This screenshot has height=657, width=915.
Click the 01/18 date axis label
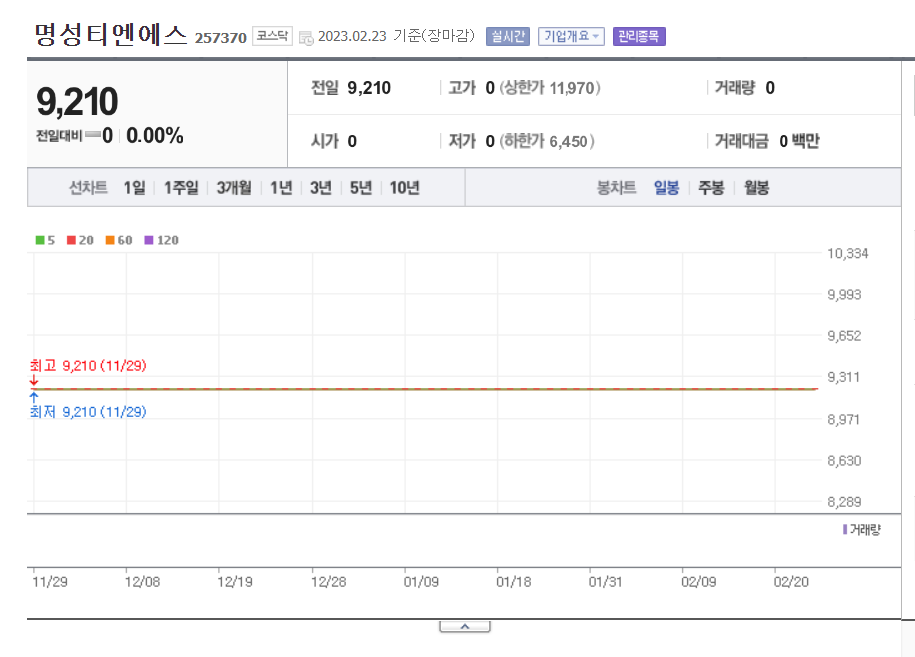coord(514,582)
